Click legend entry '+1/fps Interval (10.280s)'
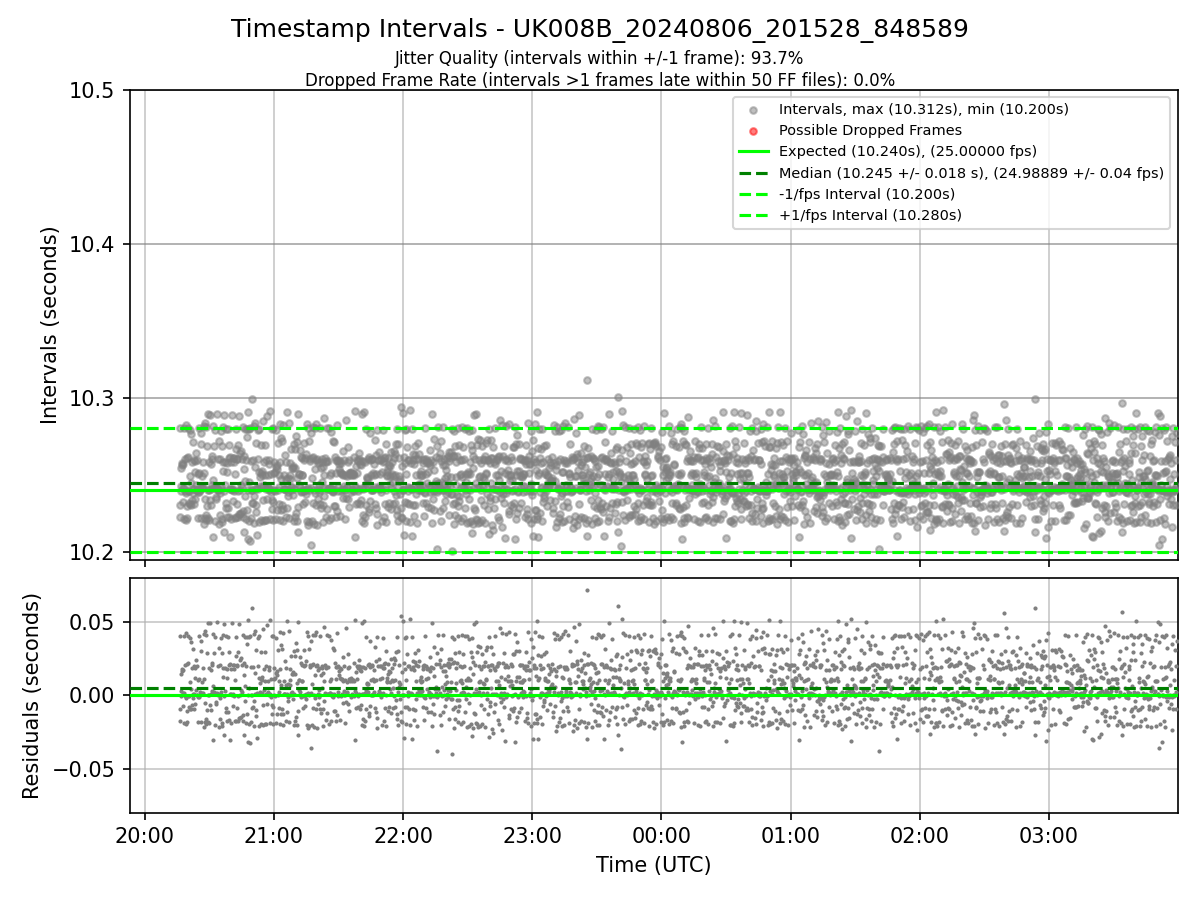 coord(870,215)
